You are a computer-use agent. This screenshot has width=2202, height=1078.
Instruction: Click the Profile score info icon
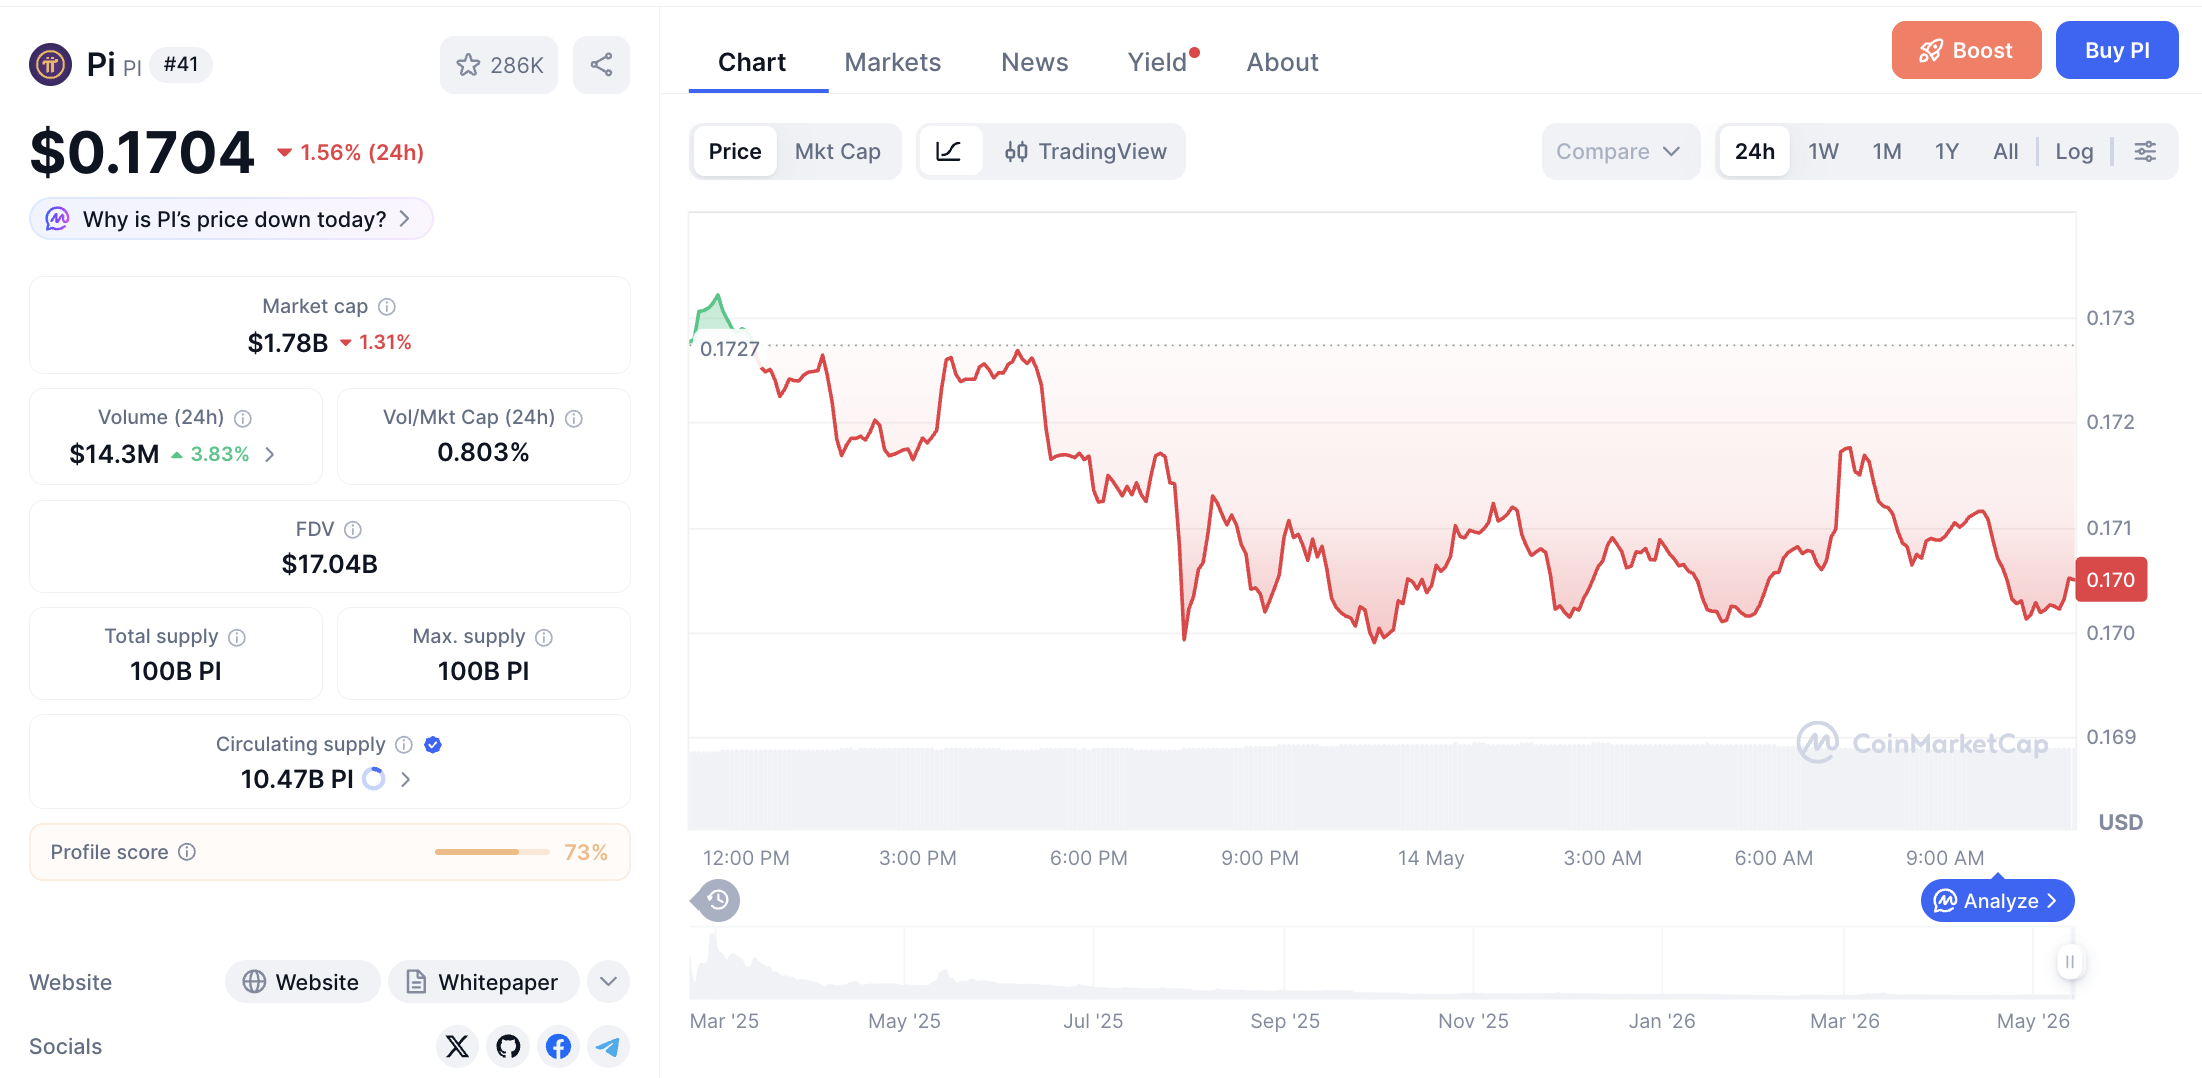pyautogui.click(x=187, y=851)
